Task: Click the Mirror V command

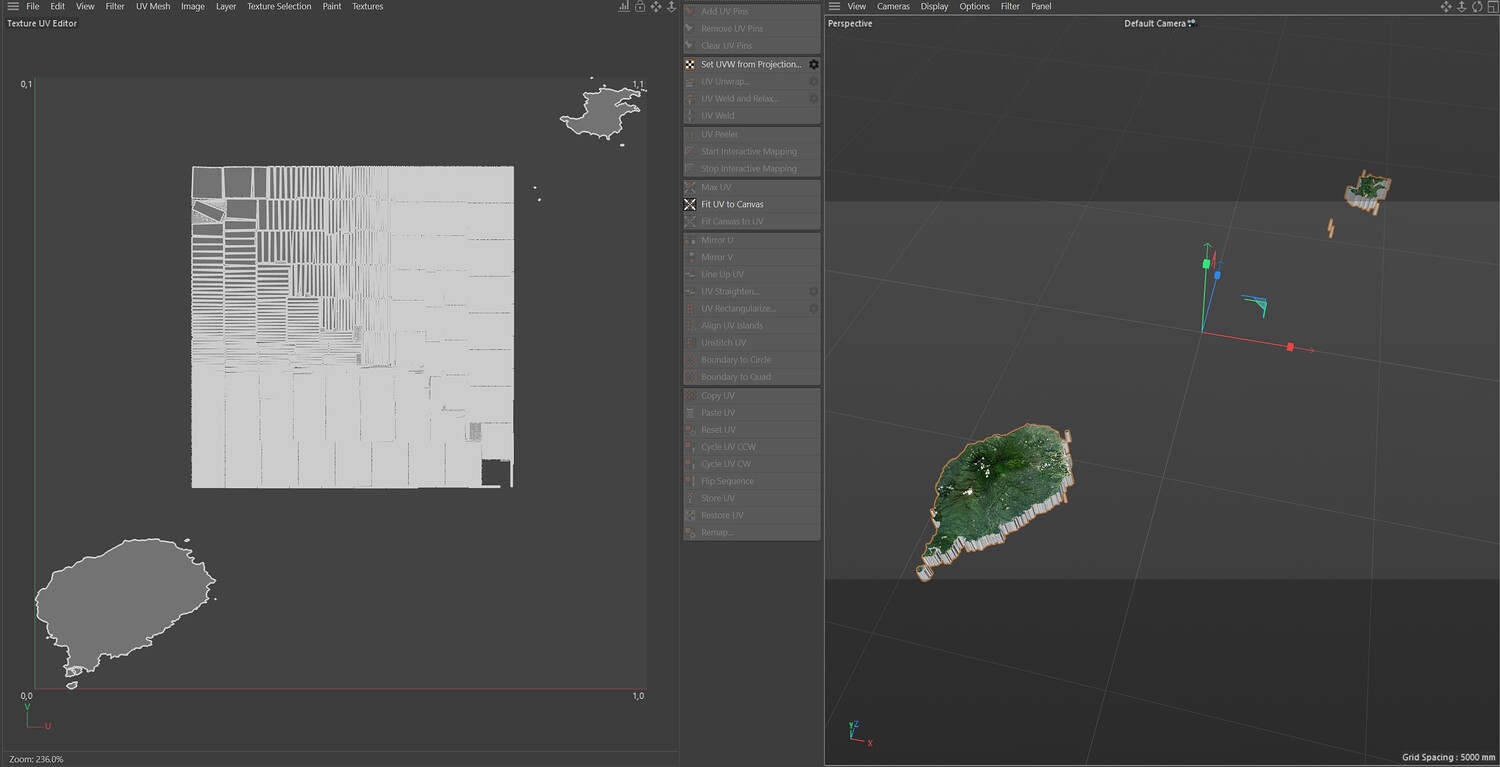Action: click(752, 257)
